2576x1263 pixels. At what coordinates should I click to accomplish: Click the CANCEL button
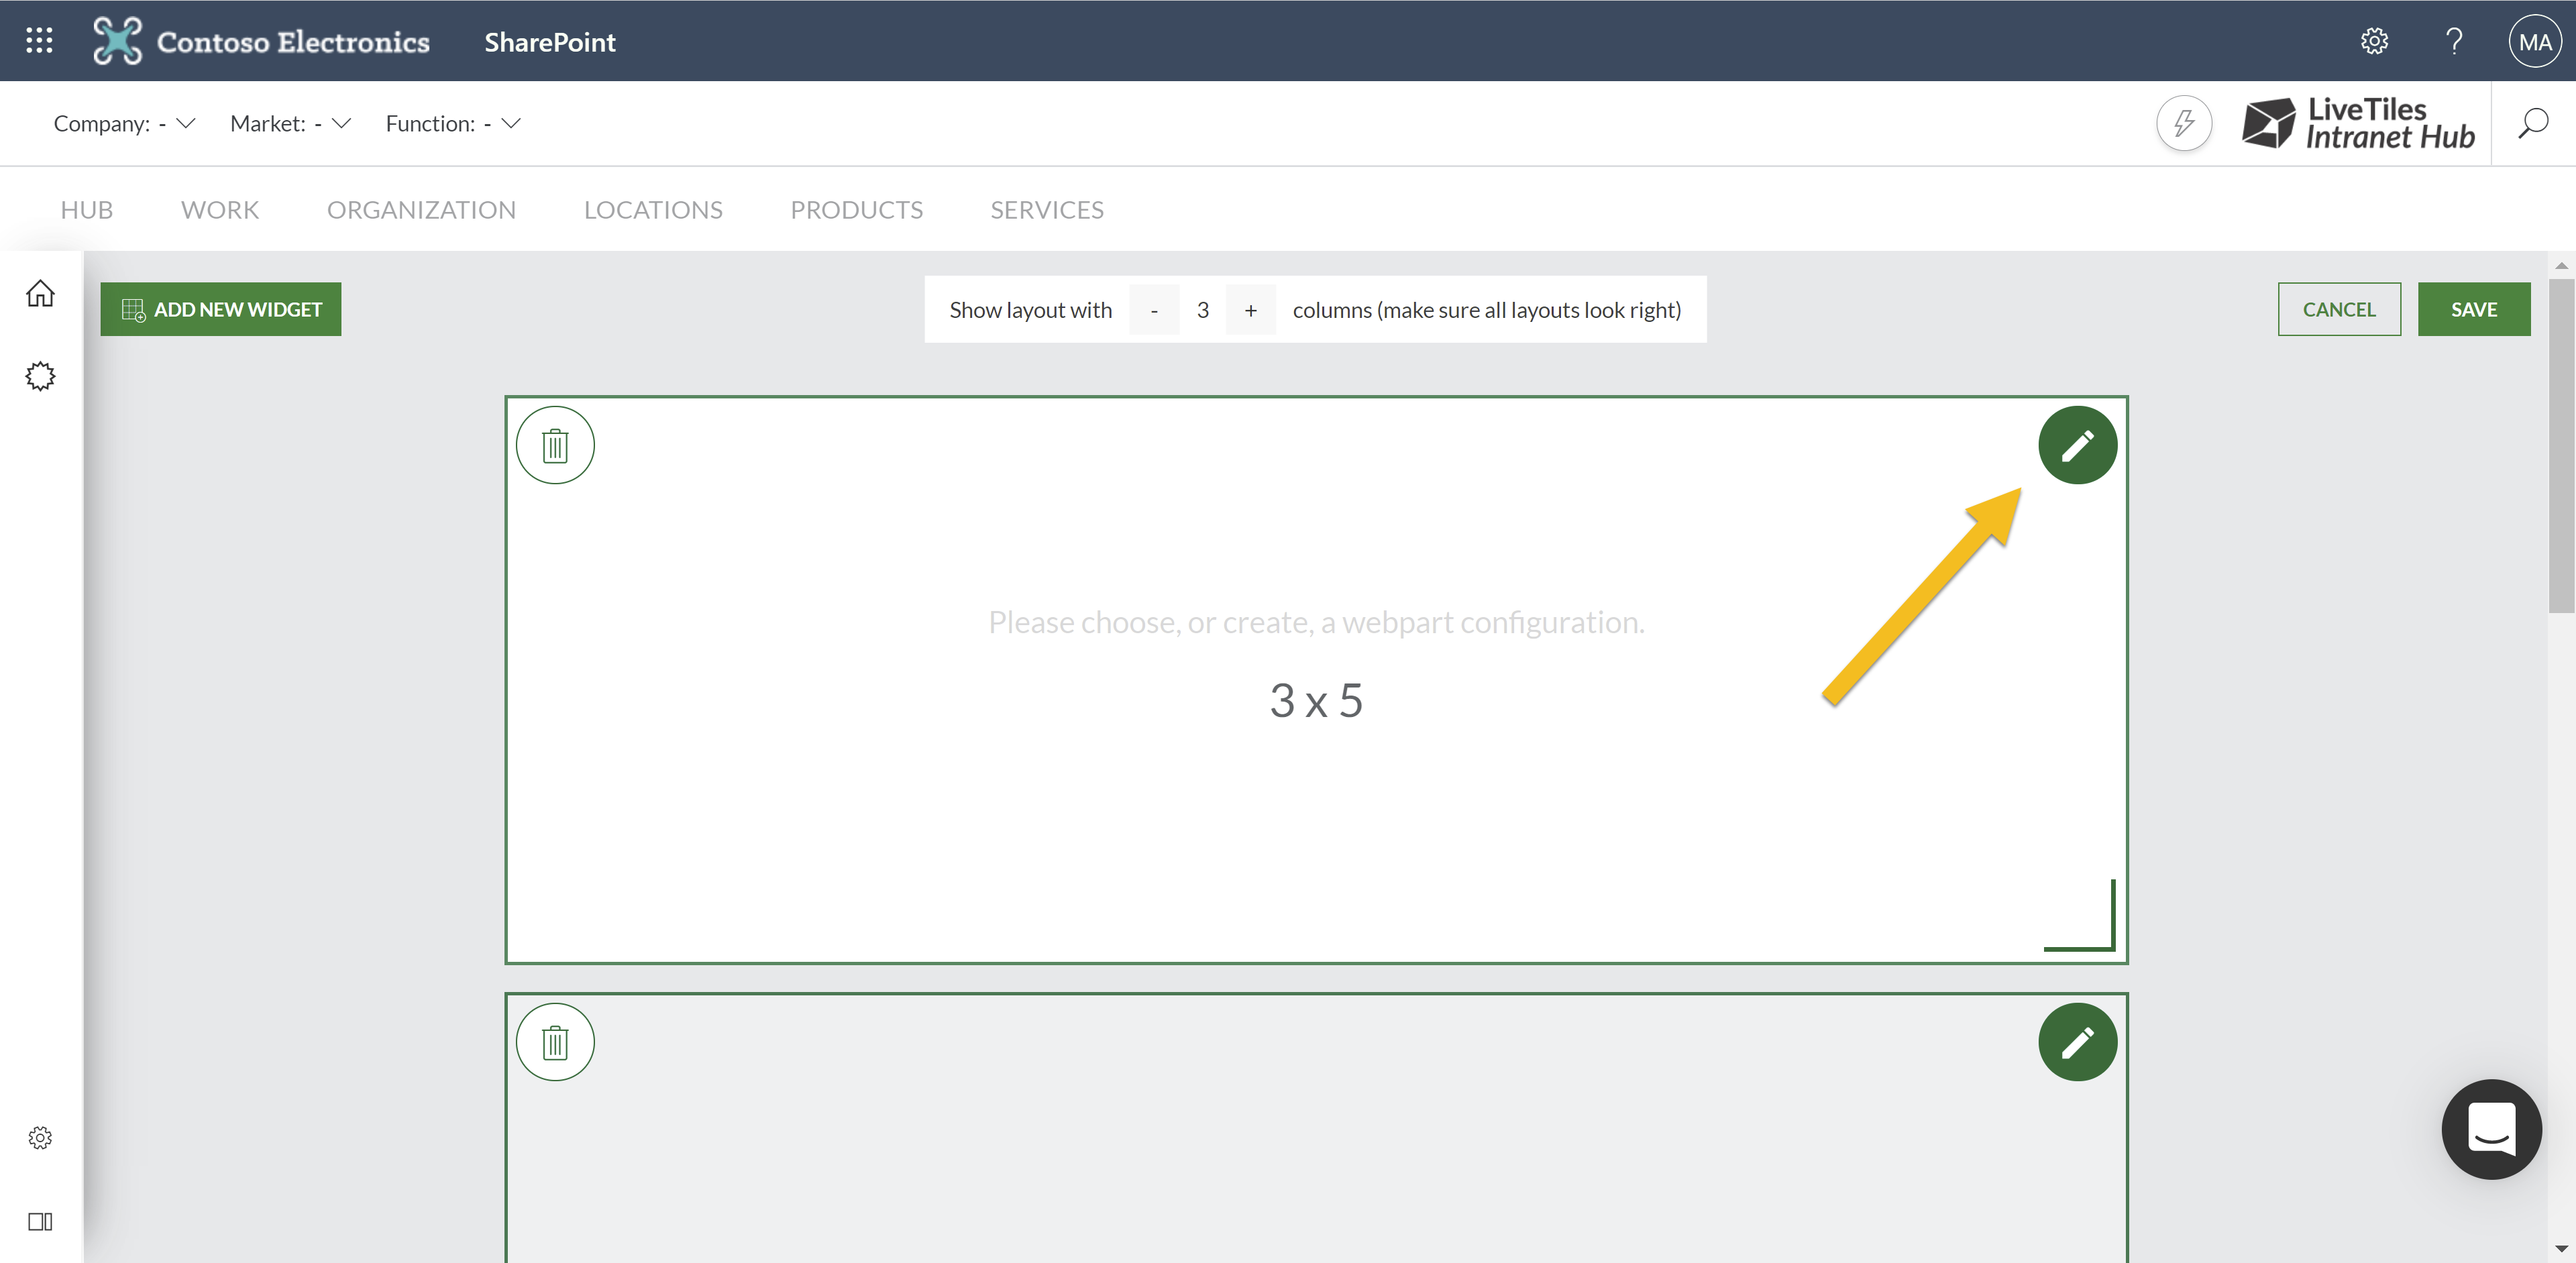point(2336,307)
